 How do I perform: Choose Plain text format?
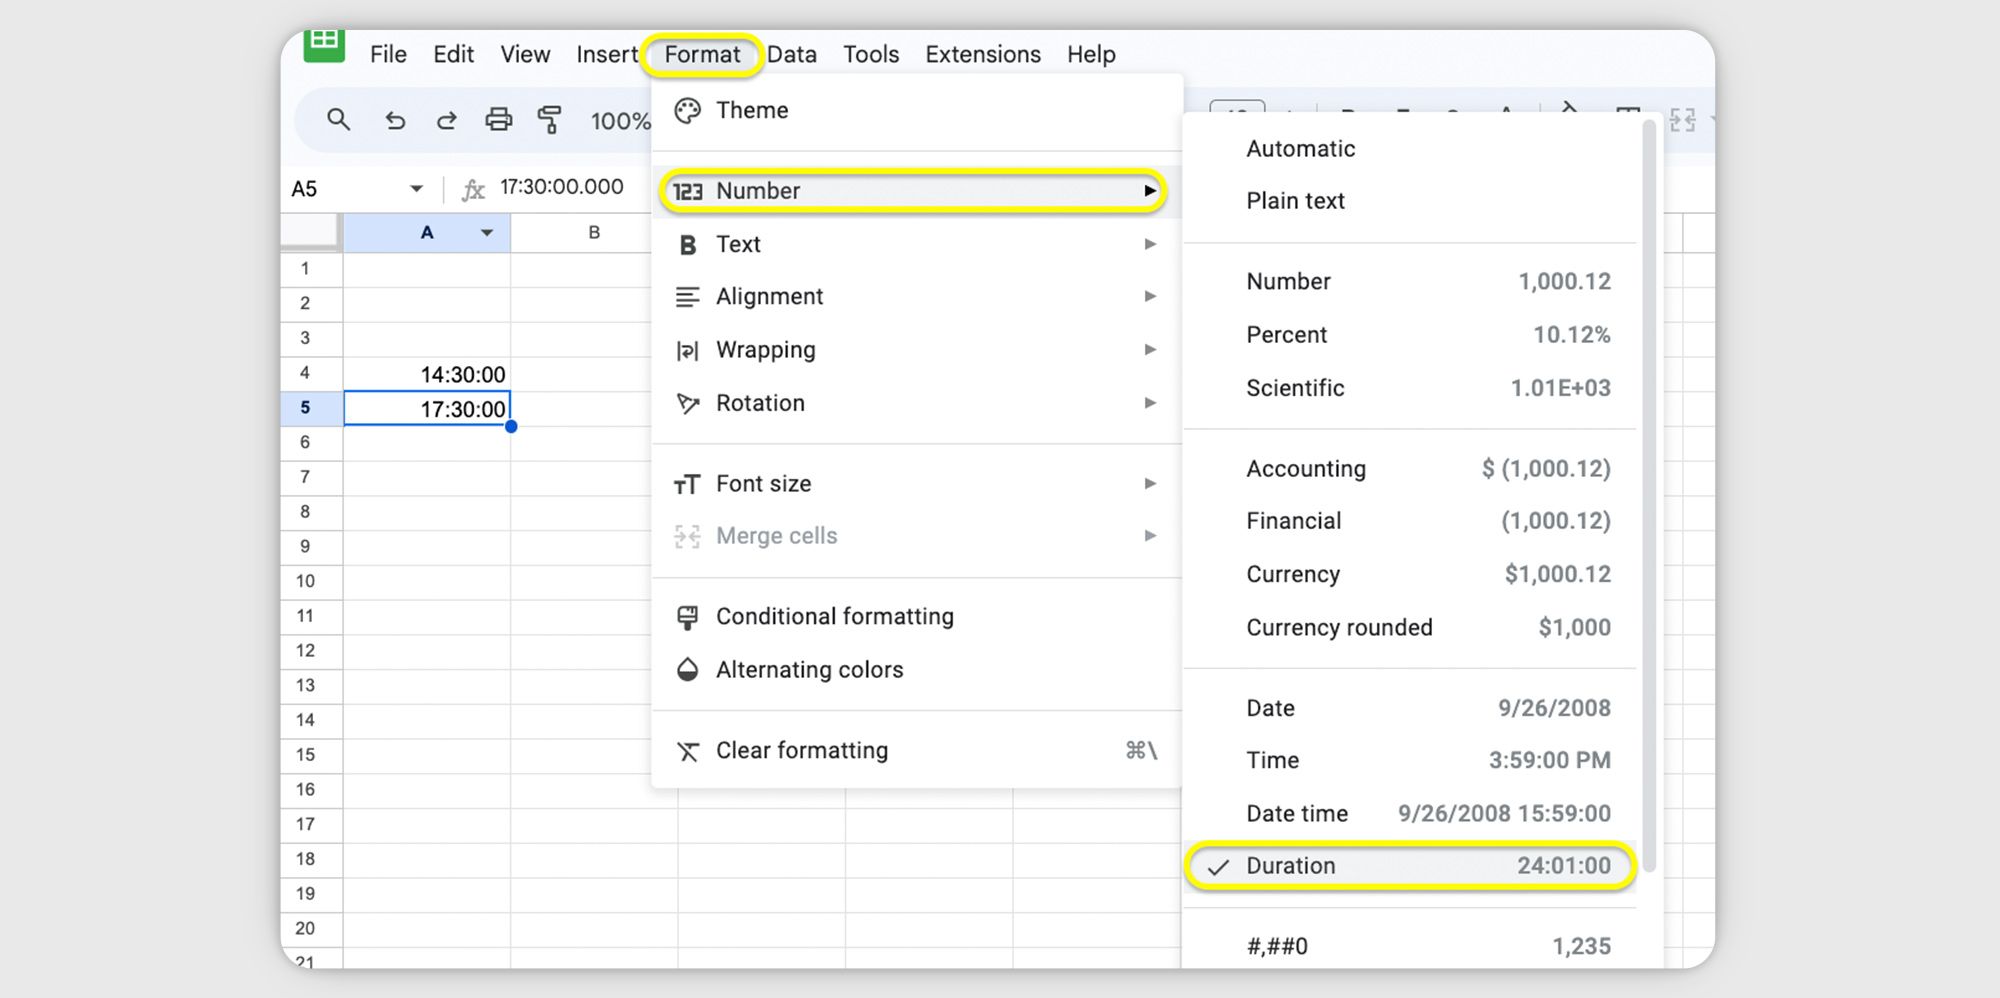1295,200
